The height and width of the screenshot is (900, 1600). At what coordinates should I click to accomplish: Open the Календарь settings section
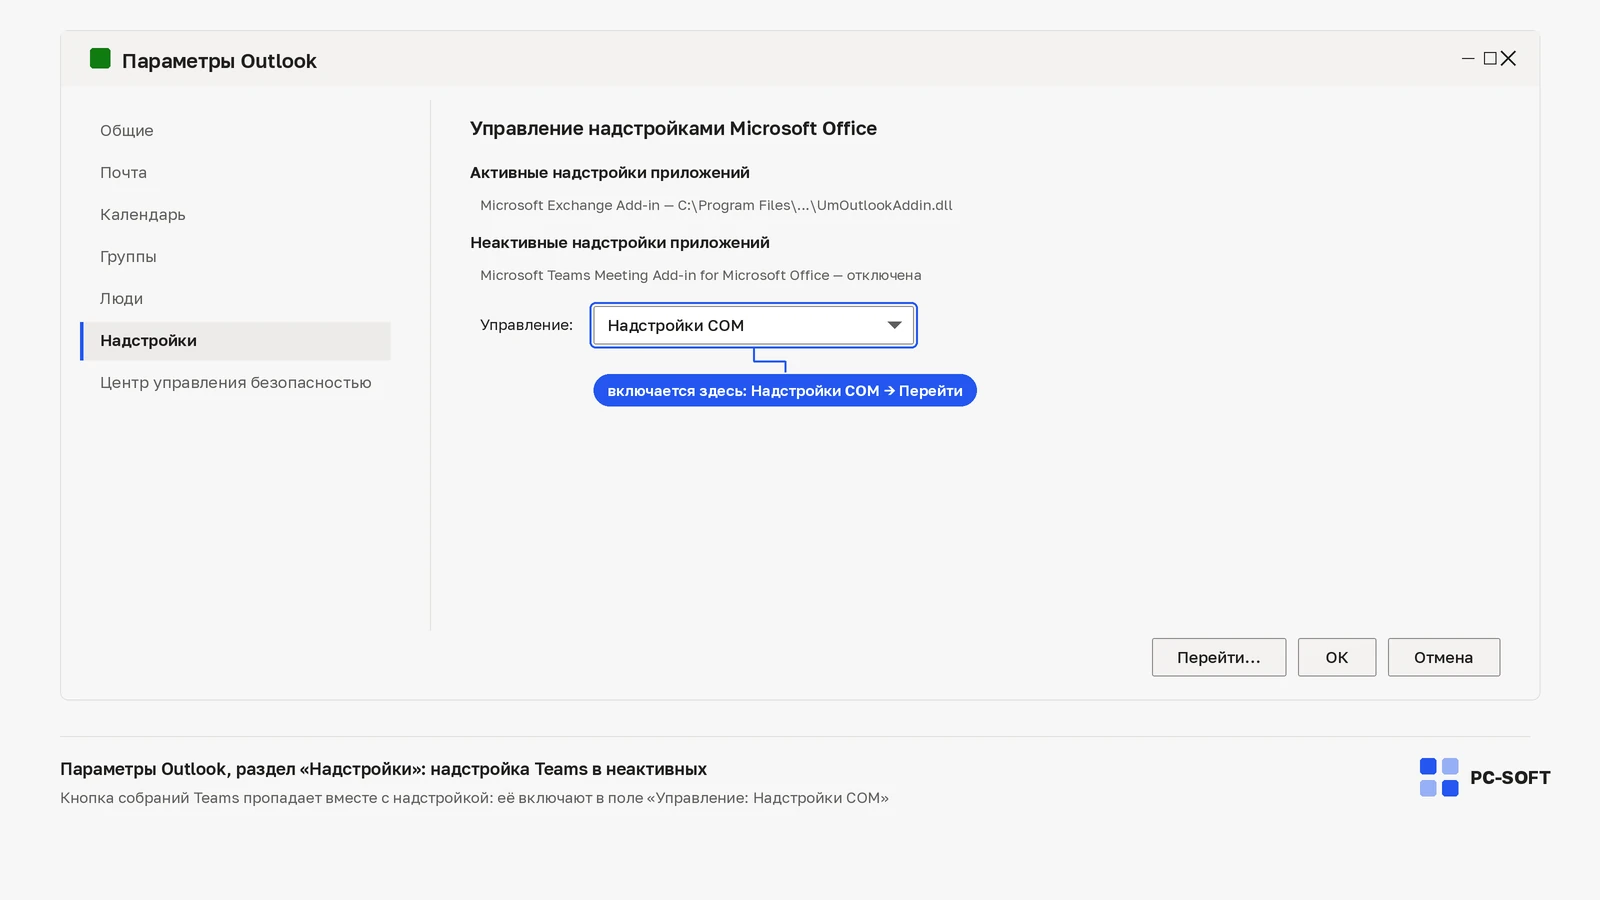[143, 215]
